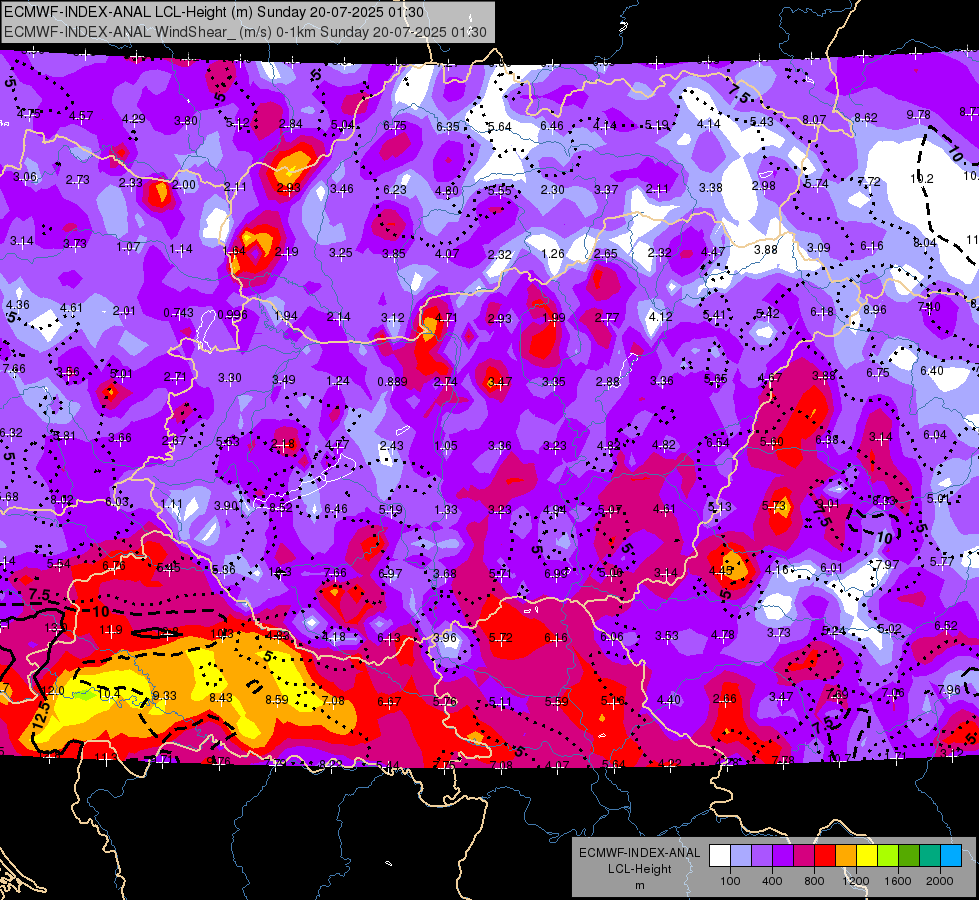Click the wind shear value 4.36
979x900 pixels.
[x=17, y=305]
